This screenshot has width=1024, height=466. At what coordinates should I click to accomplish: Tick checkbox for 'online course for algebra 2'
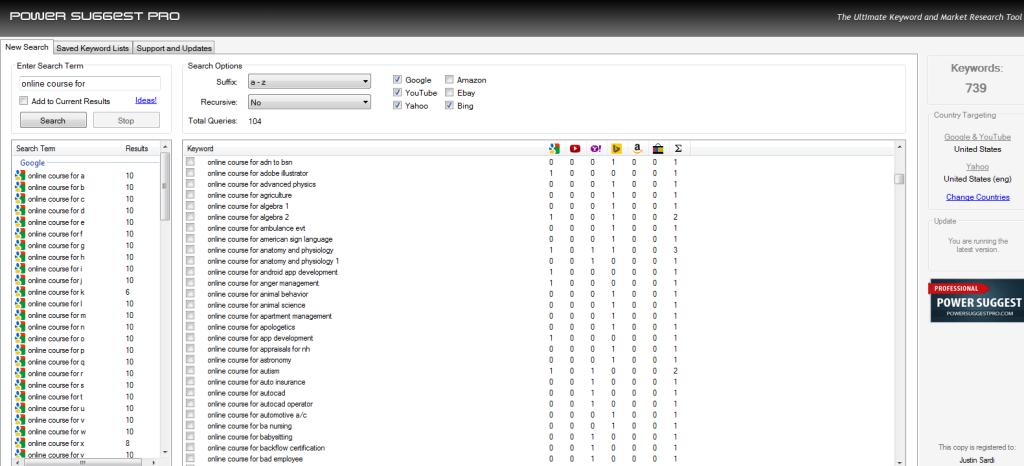190,217
